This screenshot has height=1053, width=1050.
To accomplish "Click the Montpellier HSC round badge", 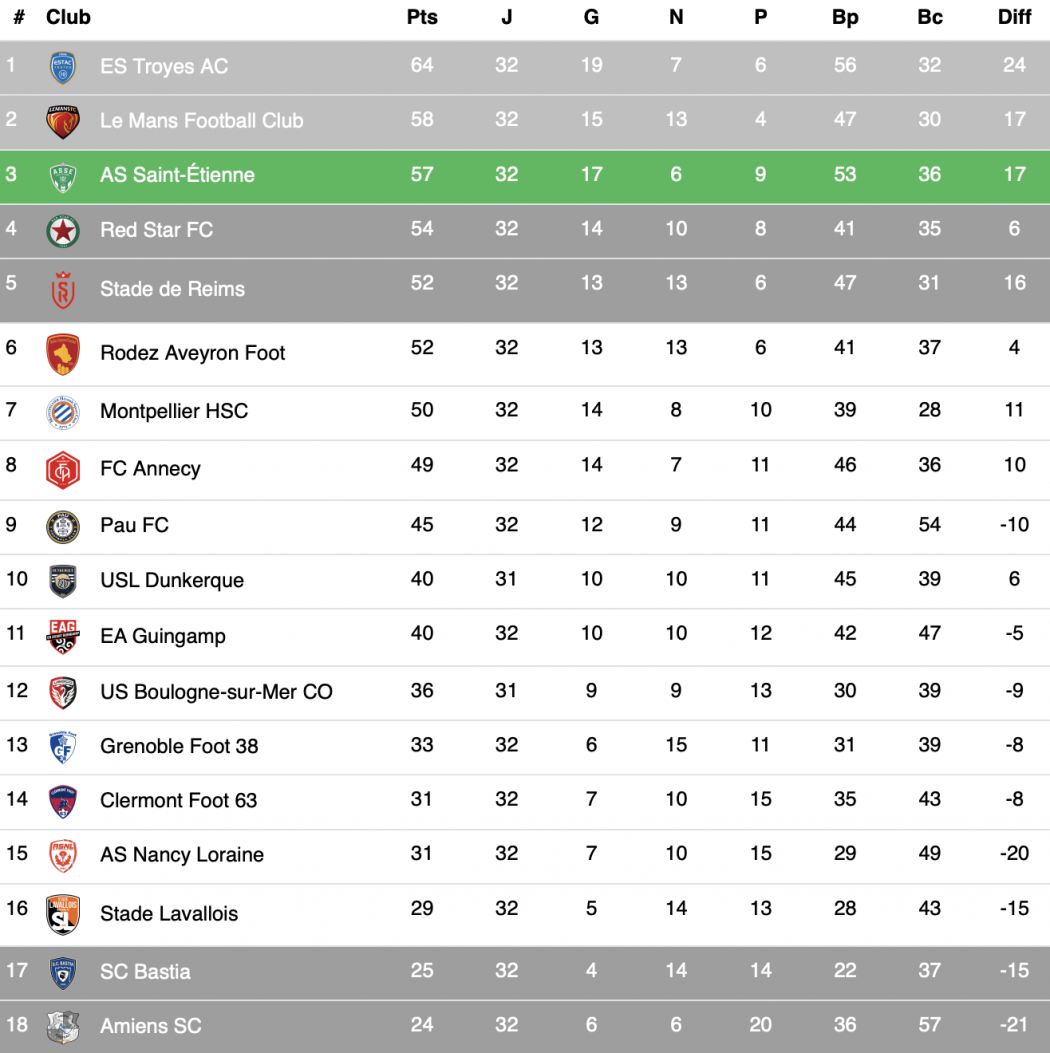I will [63, 412].
